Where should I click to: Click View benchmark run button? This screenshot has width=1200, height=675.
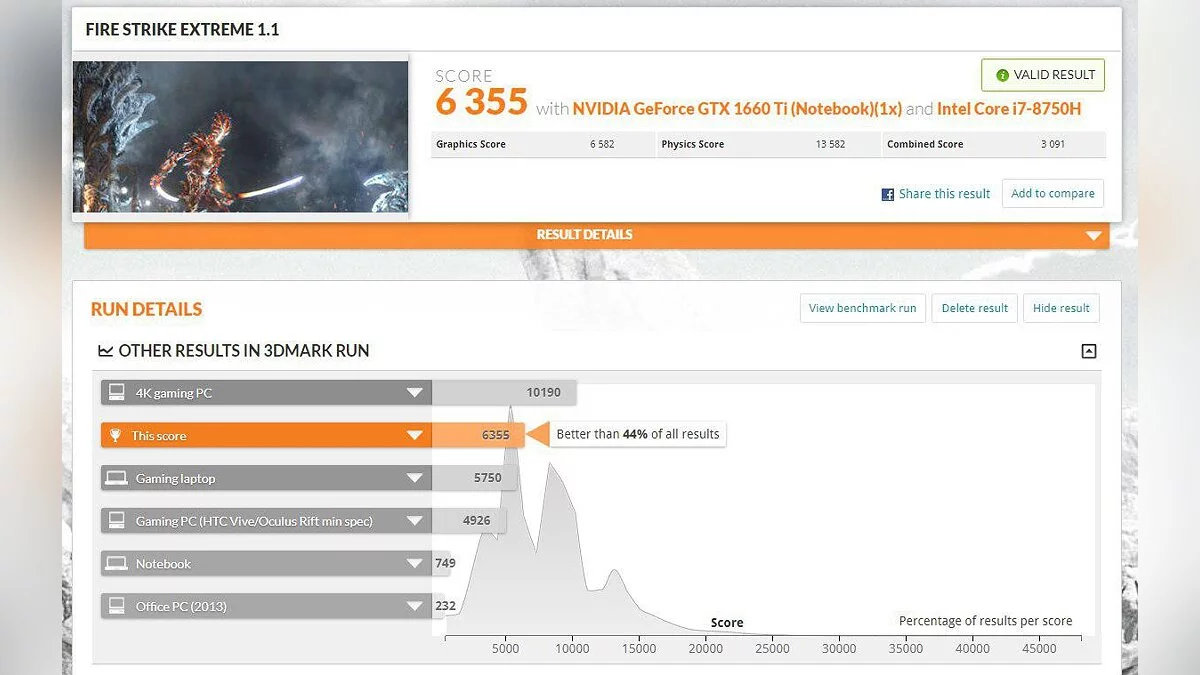[863, 308]
